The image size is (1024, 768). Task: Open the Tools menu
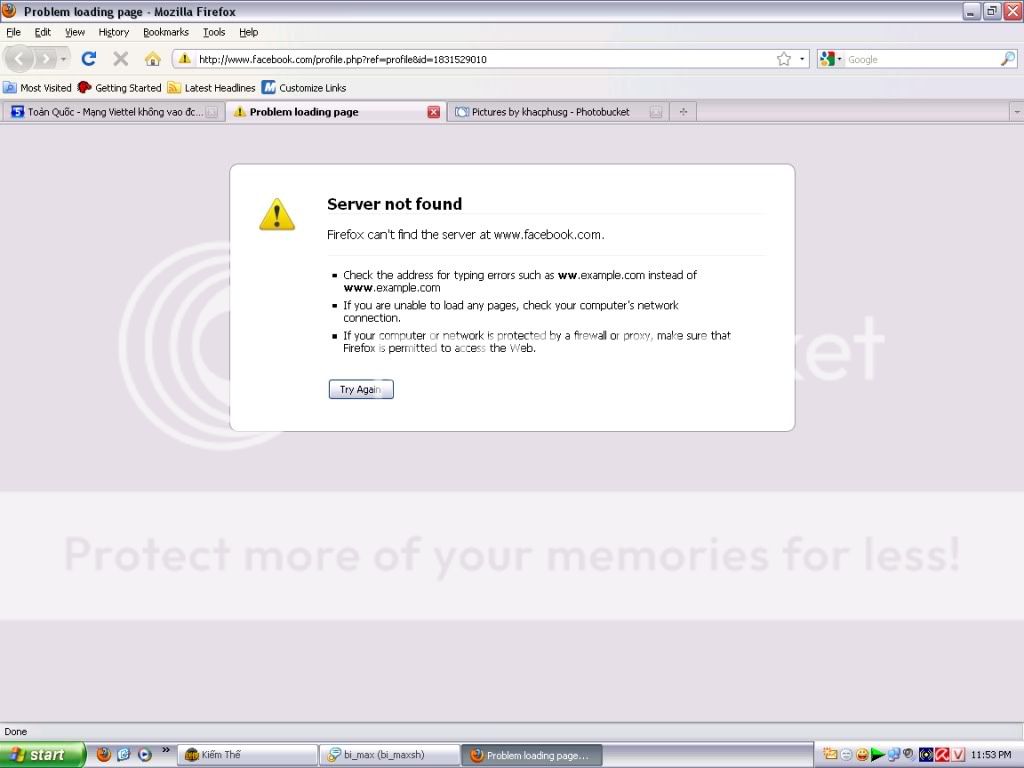point(214,32)
